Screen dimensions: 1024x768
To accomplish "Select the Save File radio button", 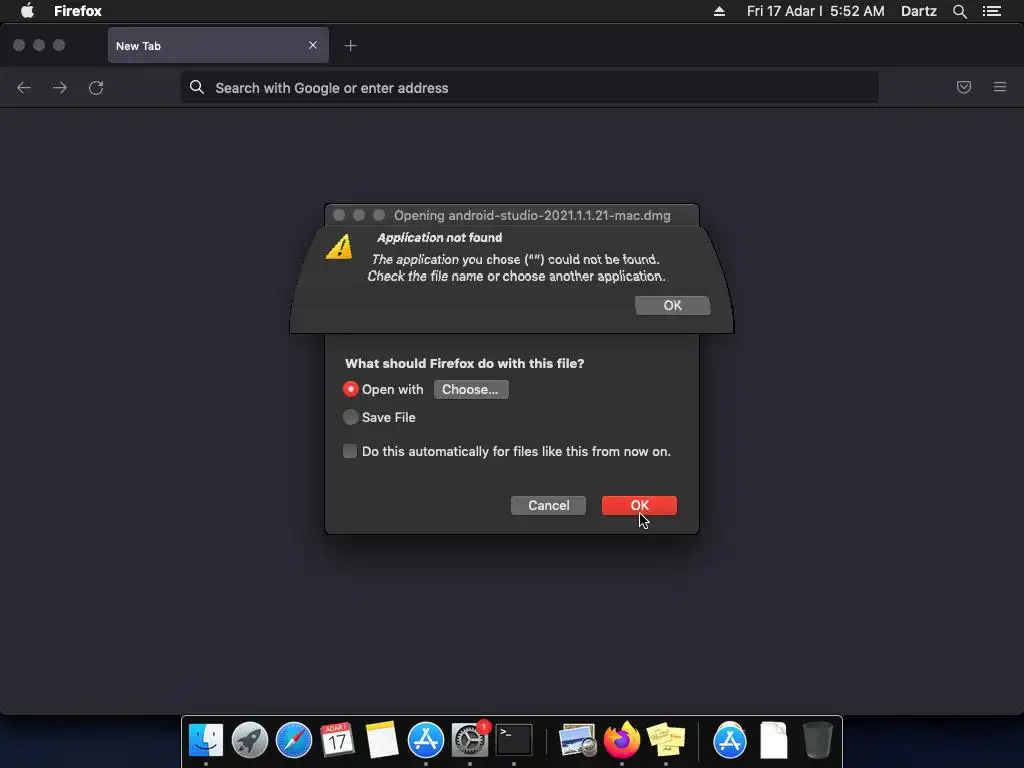I will click(x=351, y=417).
